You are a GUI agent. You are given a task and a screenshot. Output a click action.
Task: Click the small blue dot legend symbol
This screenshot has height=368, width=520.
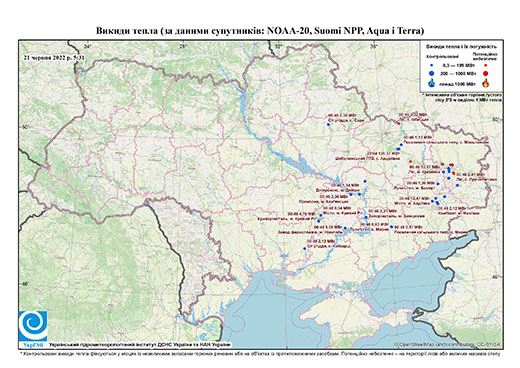point(432,65)
